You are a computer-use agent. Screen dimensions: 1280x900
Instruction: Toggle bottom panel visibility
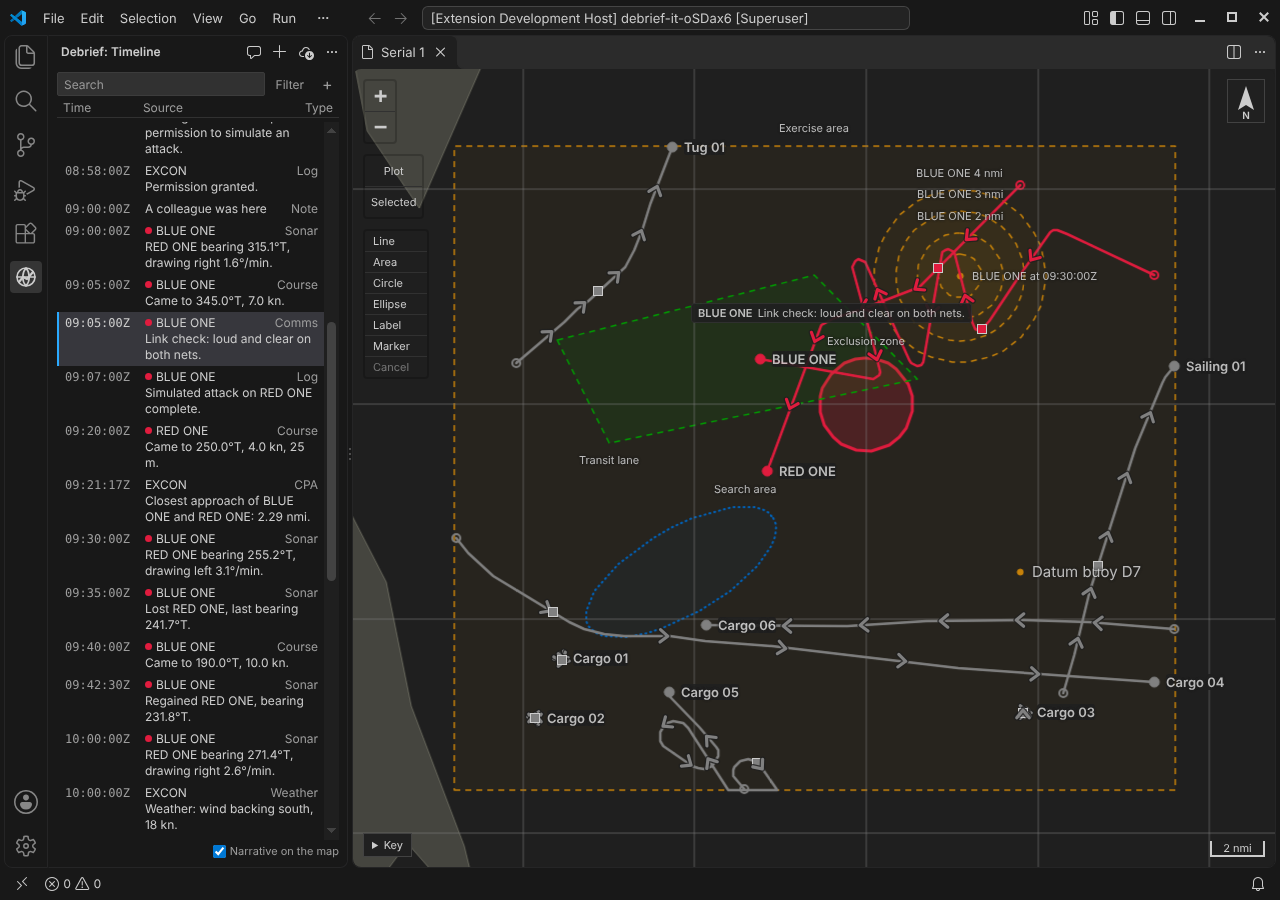(1143, 18)
